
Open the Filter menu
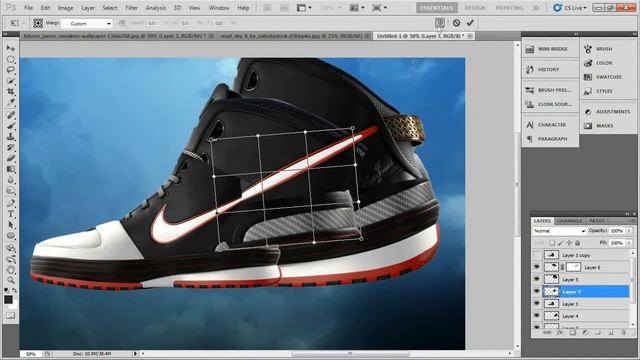coord(131,8)
